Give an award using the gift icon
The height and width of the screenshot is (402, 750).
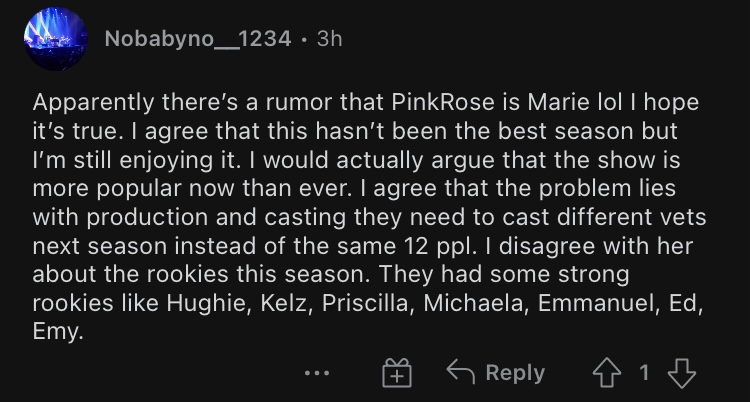pyautogui.click(x=397, y=373)
